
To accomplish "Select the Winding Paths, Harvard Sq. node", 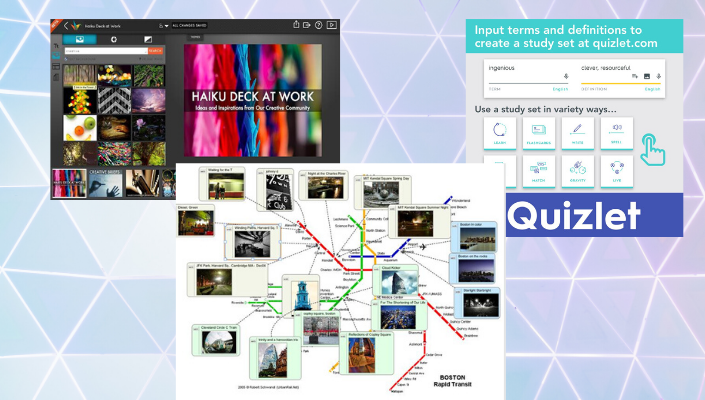I will [253, 242].
